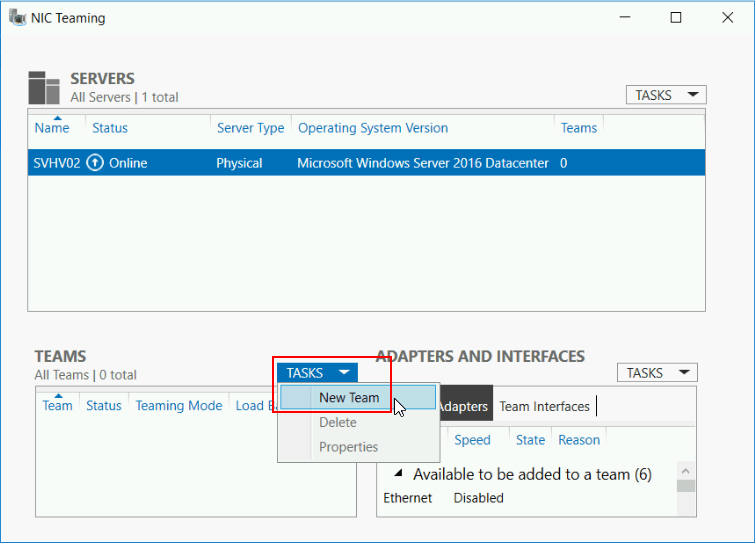Sort by Operating System Version column
The width and height of the screenshot is (755, 543).
pyautogui.click(x=373, y=128)
